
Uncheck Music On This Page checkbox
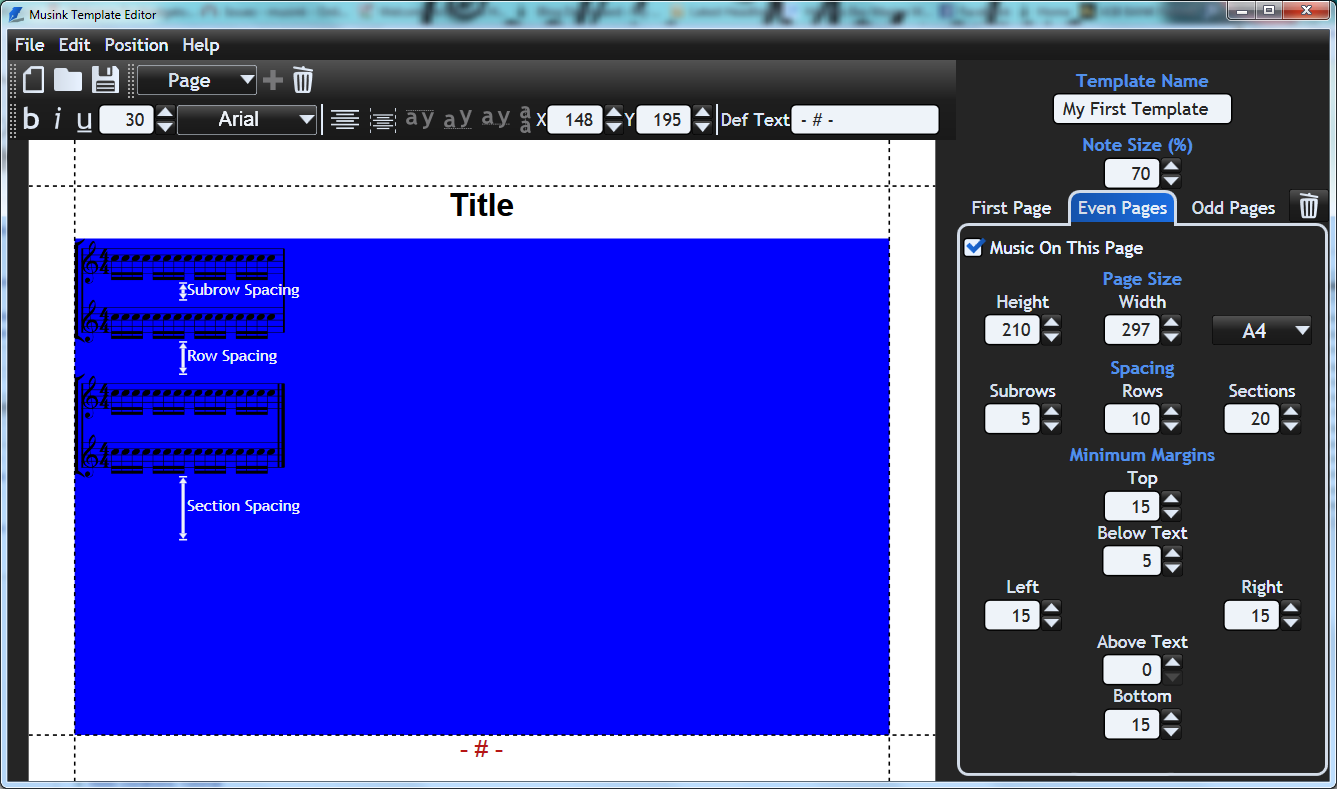pyautogui.click(x=973, y=247)
